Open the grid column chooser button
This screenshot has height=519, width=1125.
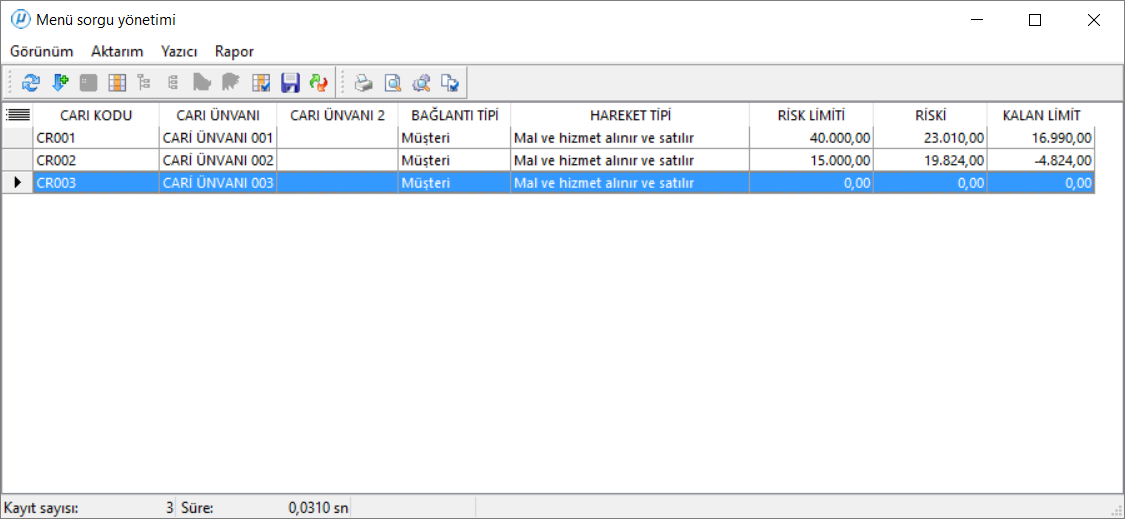(17, 115)
